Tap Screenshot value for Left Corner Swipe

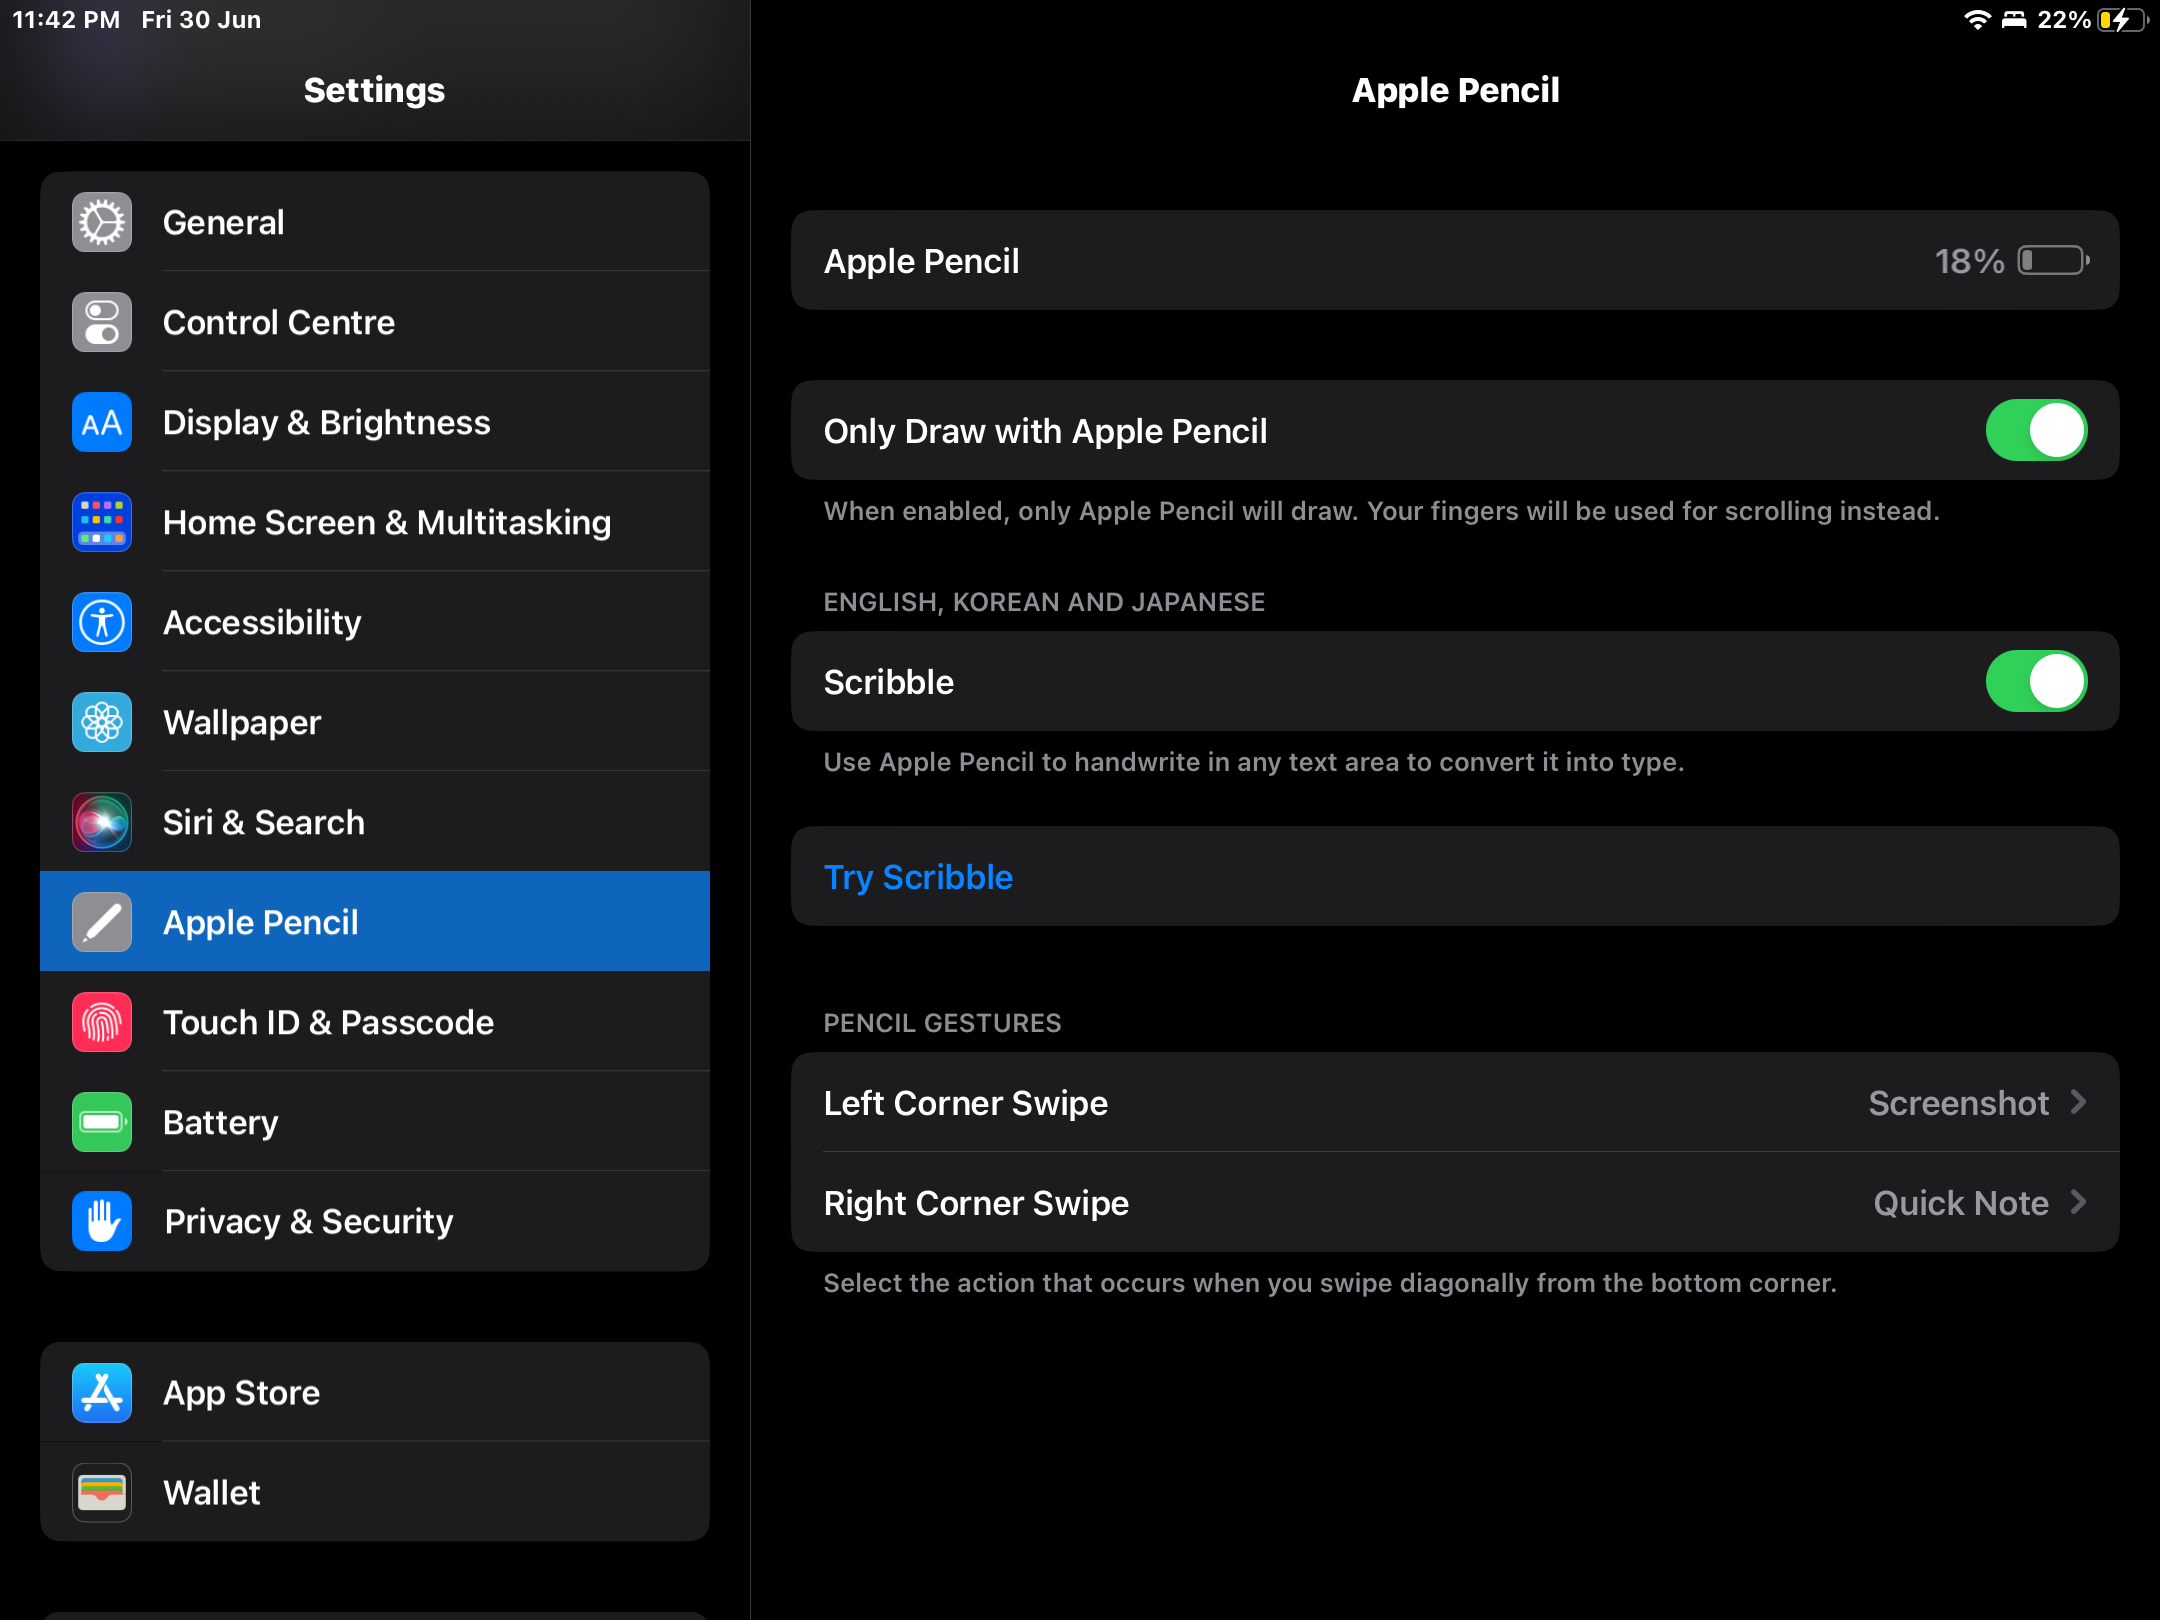[1958, 1103]
